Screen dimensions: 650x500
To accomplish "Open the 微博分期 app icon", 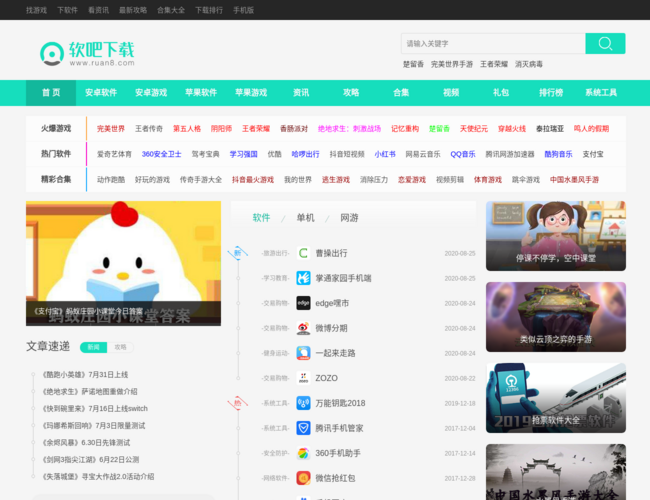I will (x=303, y=328).
